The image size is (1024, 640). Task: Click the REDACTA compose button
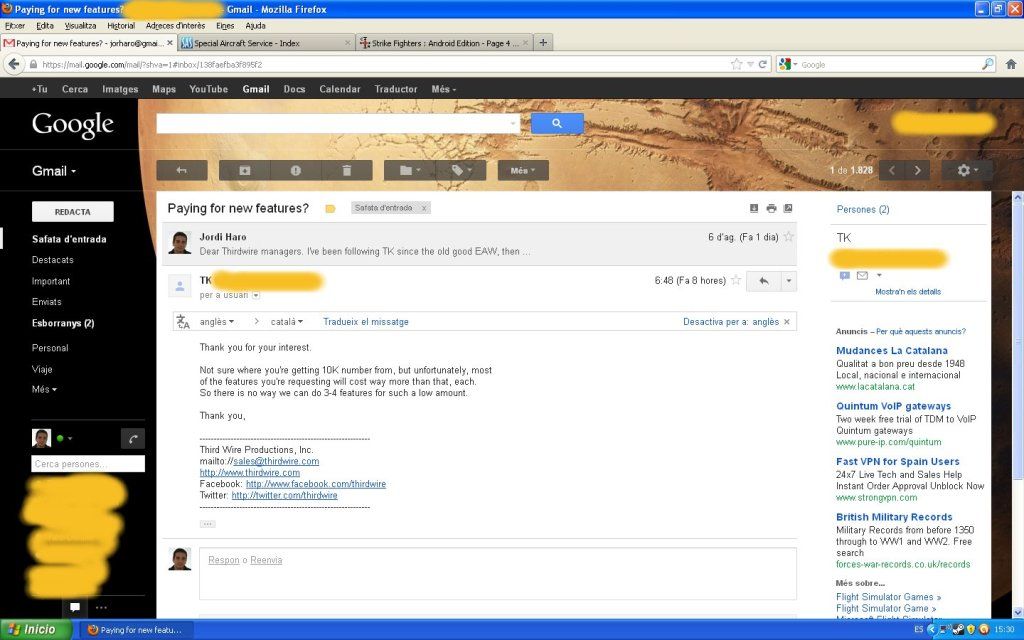point(72,212)
